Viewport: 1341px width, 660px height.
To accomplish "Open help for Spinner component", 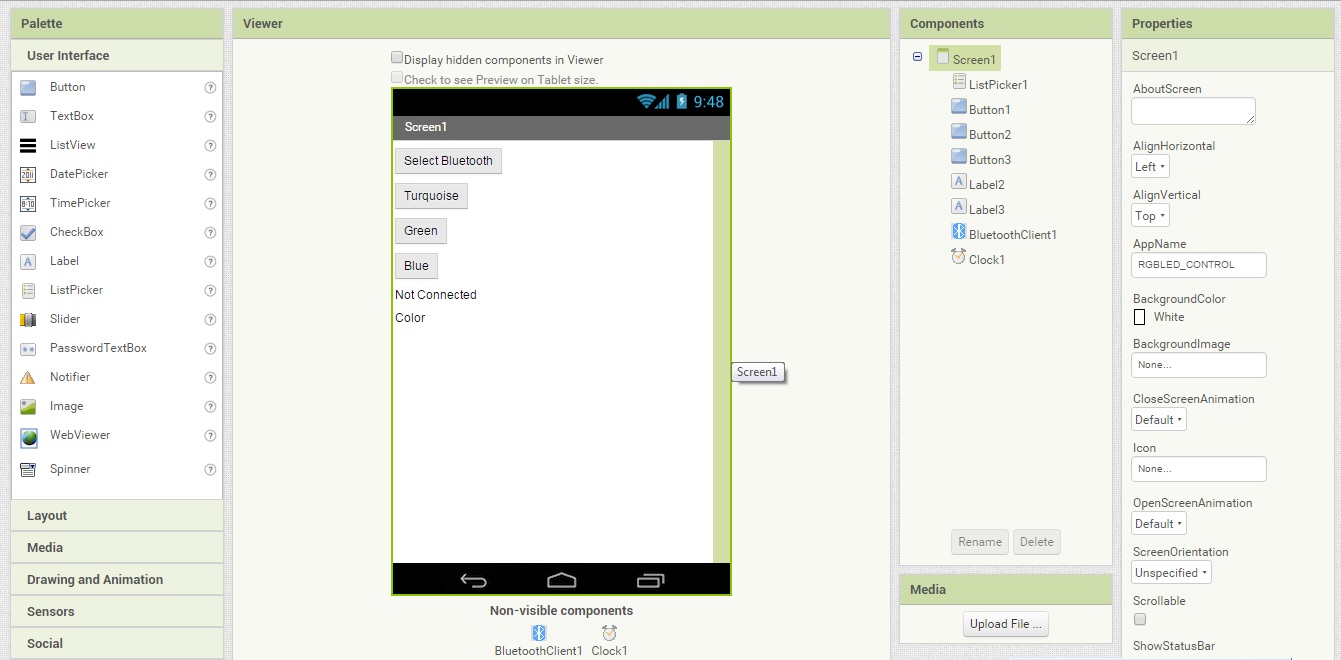I will [210, 470].
